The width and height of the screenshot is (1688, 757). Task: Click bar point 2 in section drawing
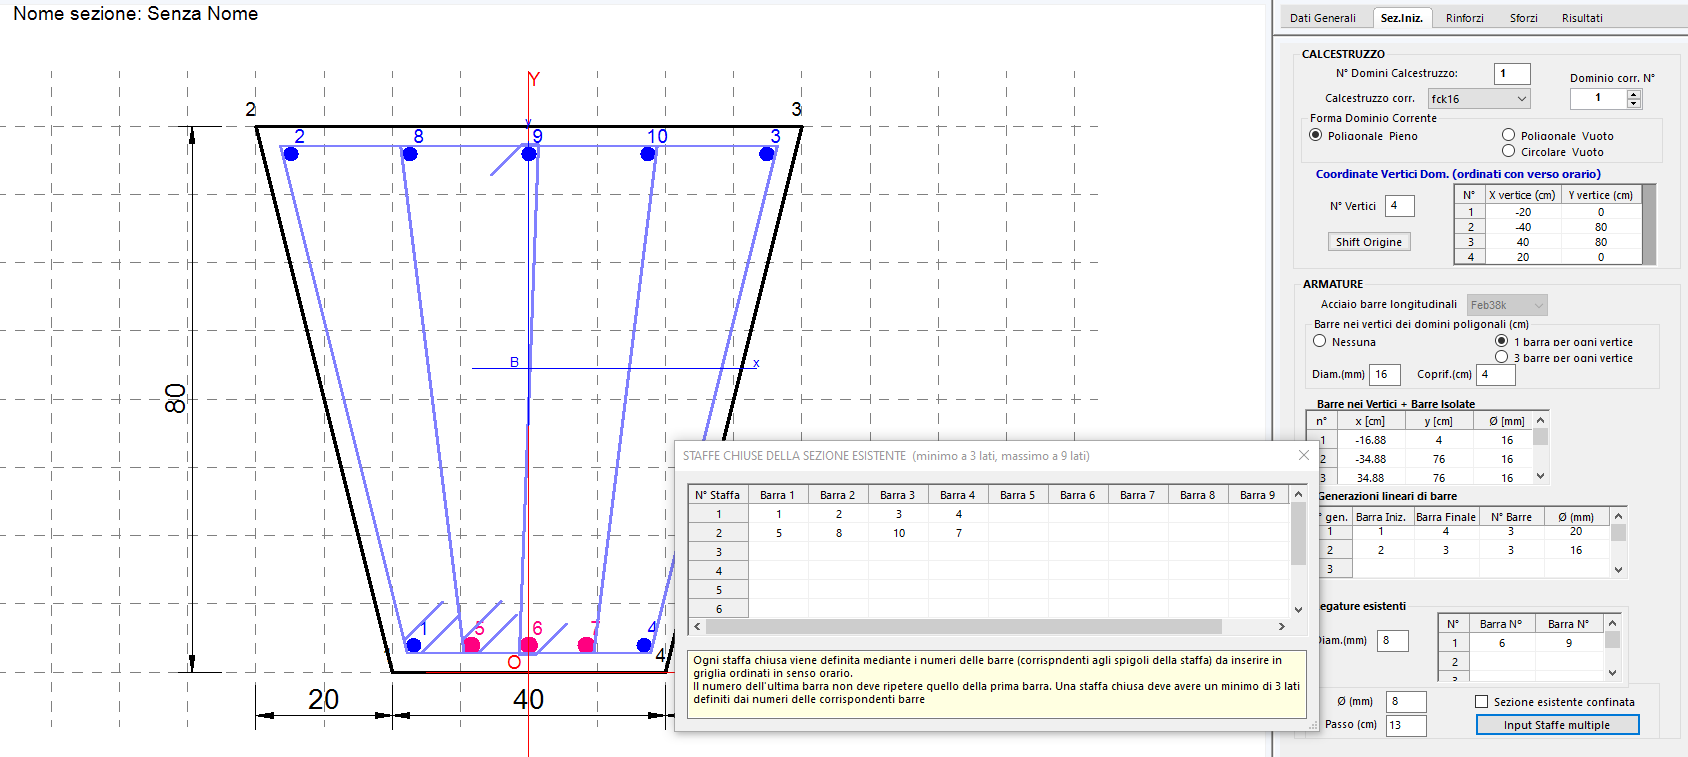[x=291, y=153]
